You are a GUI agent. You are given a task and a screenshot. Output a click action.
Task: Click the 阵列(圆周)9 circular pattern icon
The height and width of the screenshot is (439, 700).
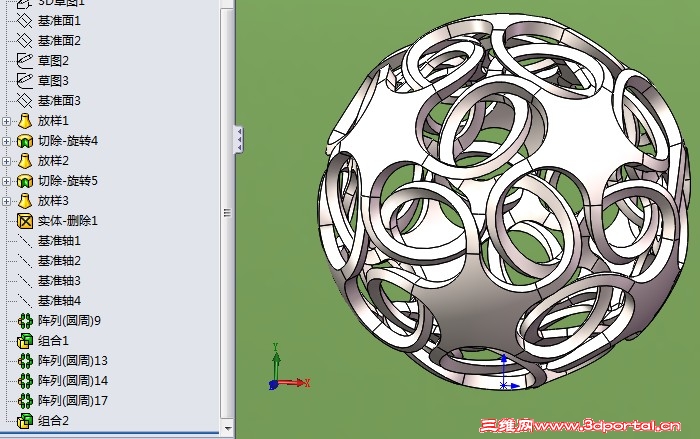[x=25, y=321]
